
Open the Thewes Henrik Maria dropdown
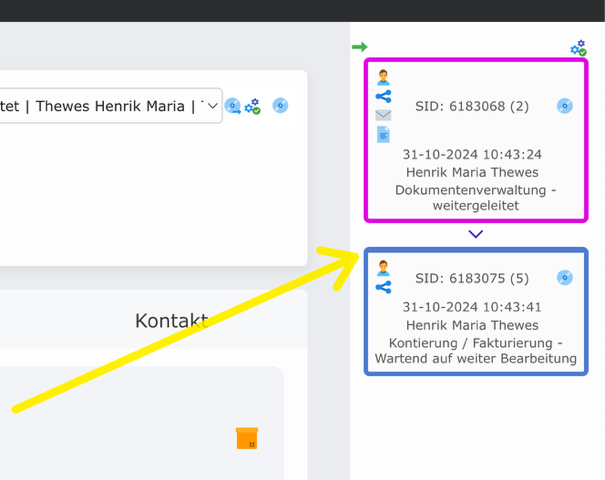(110, 106)
